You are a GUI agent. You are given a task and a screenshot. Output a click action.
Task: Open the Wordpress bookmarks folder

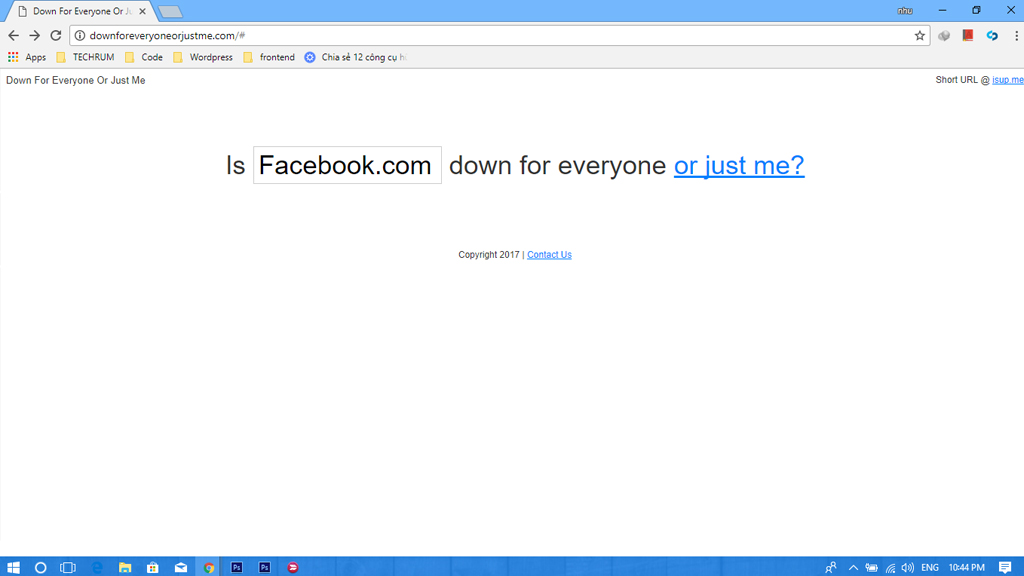click(203, 57)
